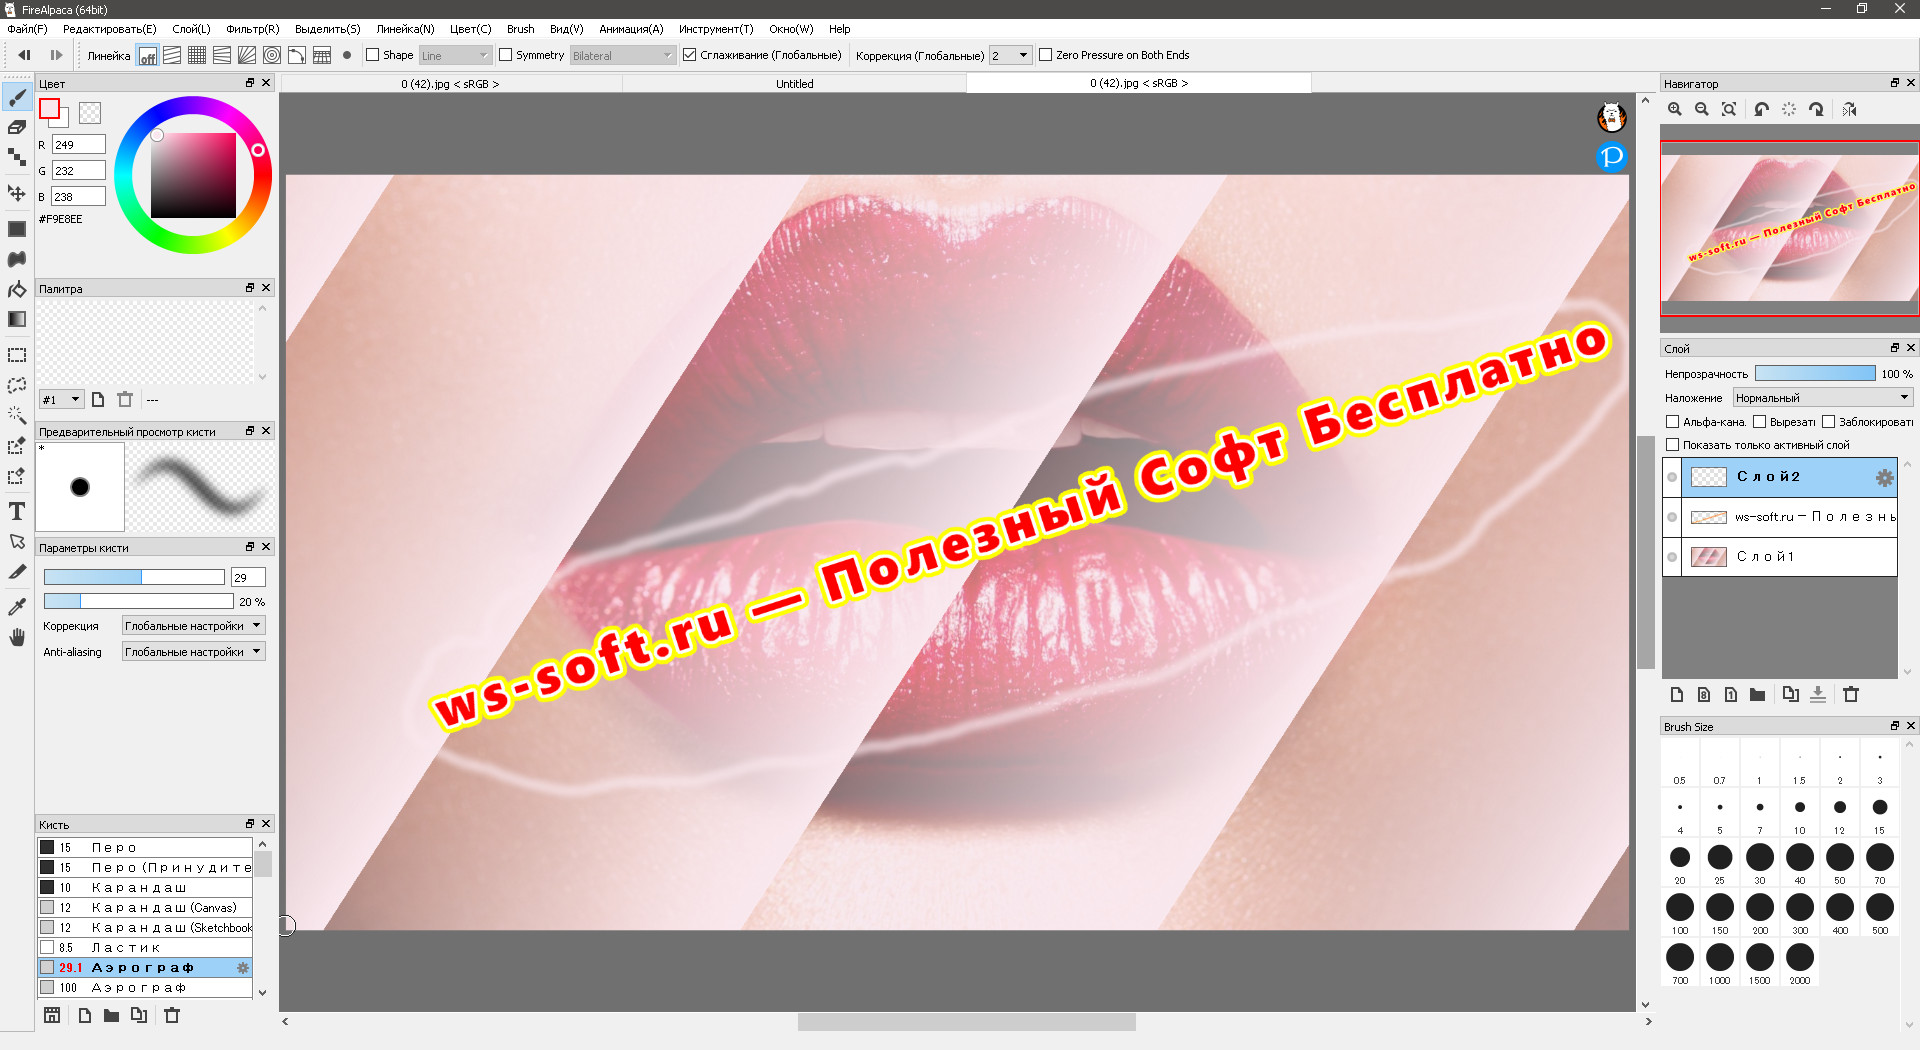1920x1050 pixels.
Task: Click the Undo arrow in top toolbar
Action: point(24,55)
